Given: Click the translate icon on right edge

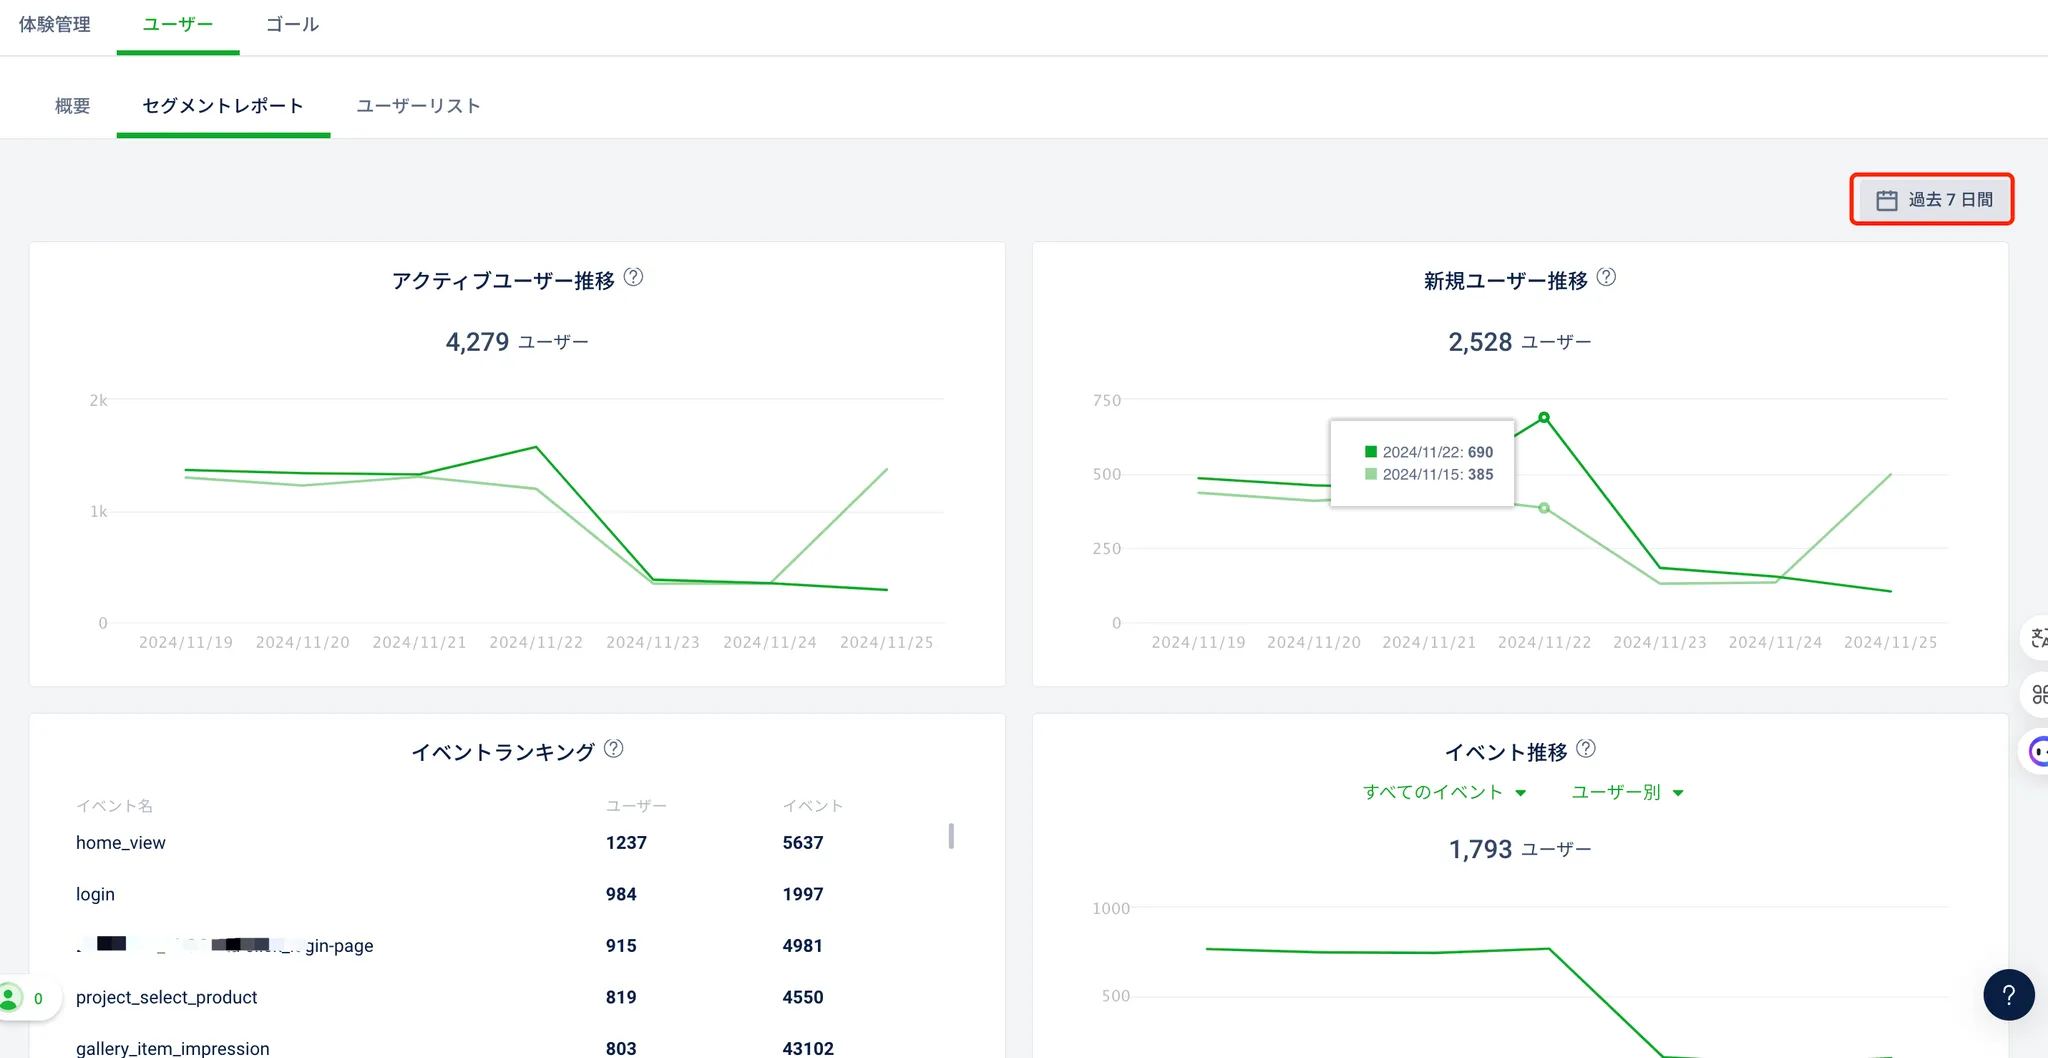Looking at the screenshot, I should 2038,638.
